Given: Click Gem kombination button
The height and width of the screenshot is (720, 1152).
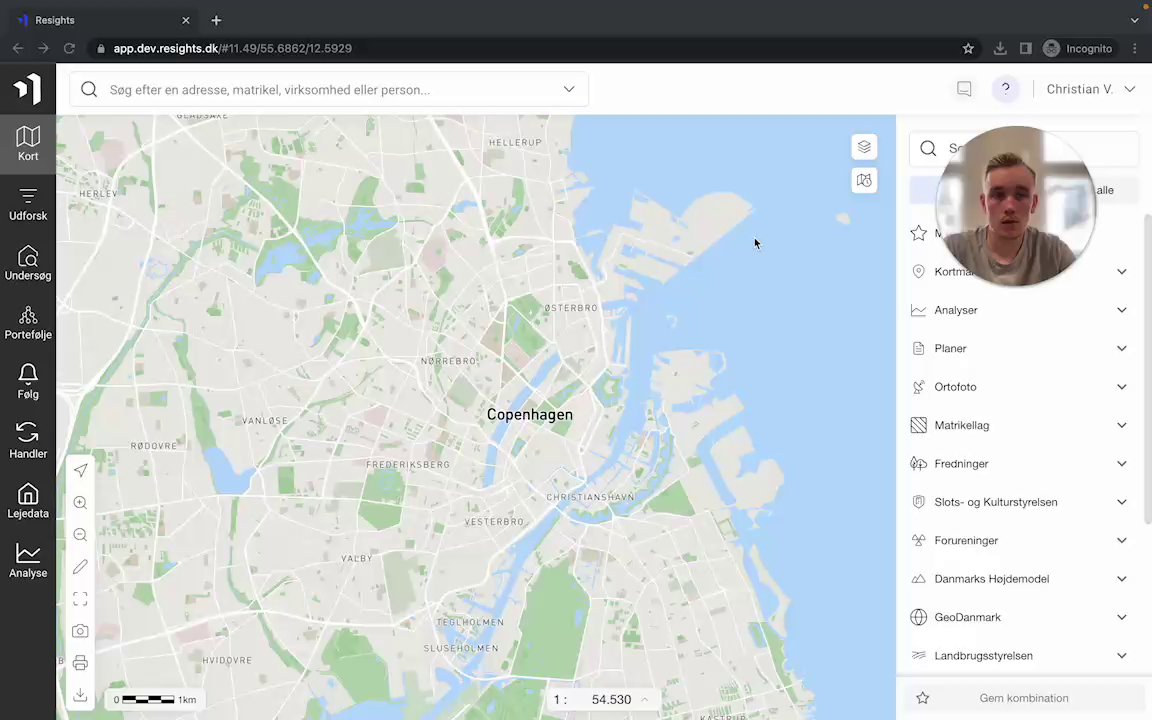Looking at the screenshot, I should tap(1023, 698).
